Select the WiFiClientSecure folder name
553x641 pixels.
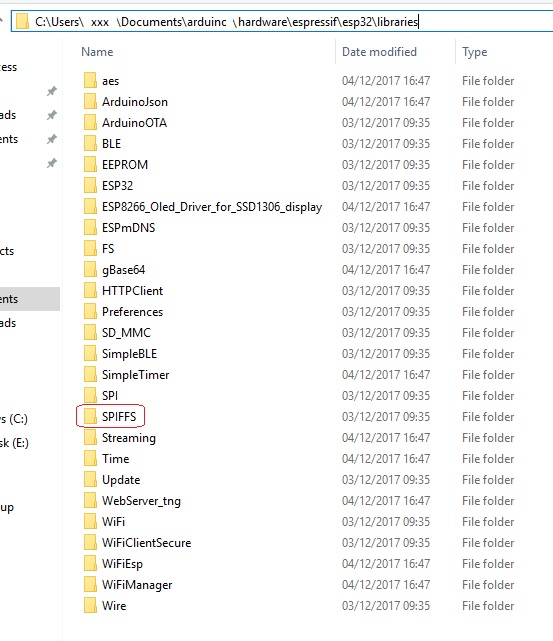tap(146, 542)
